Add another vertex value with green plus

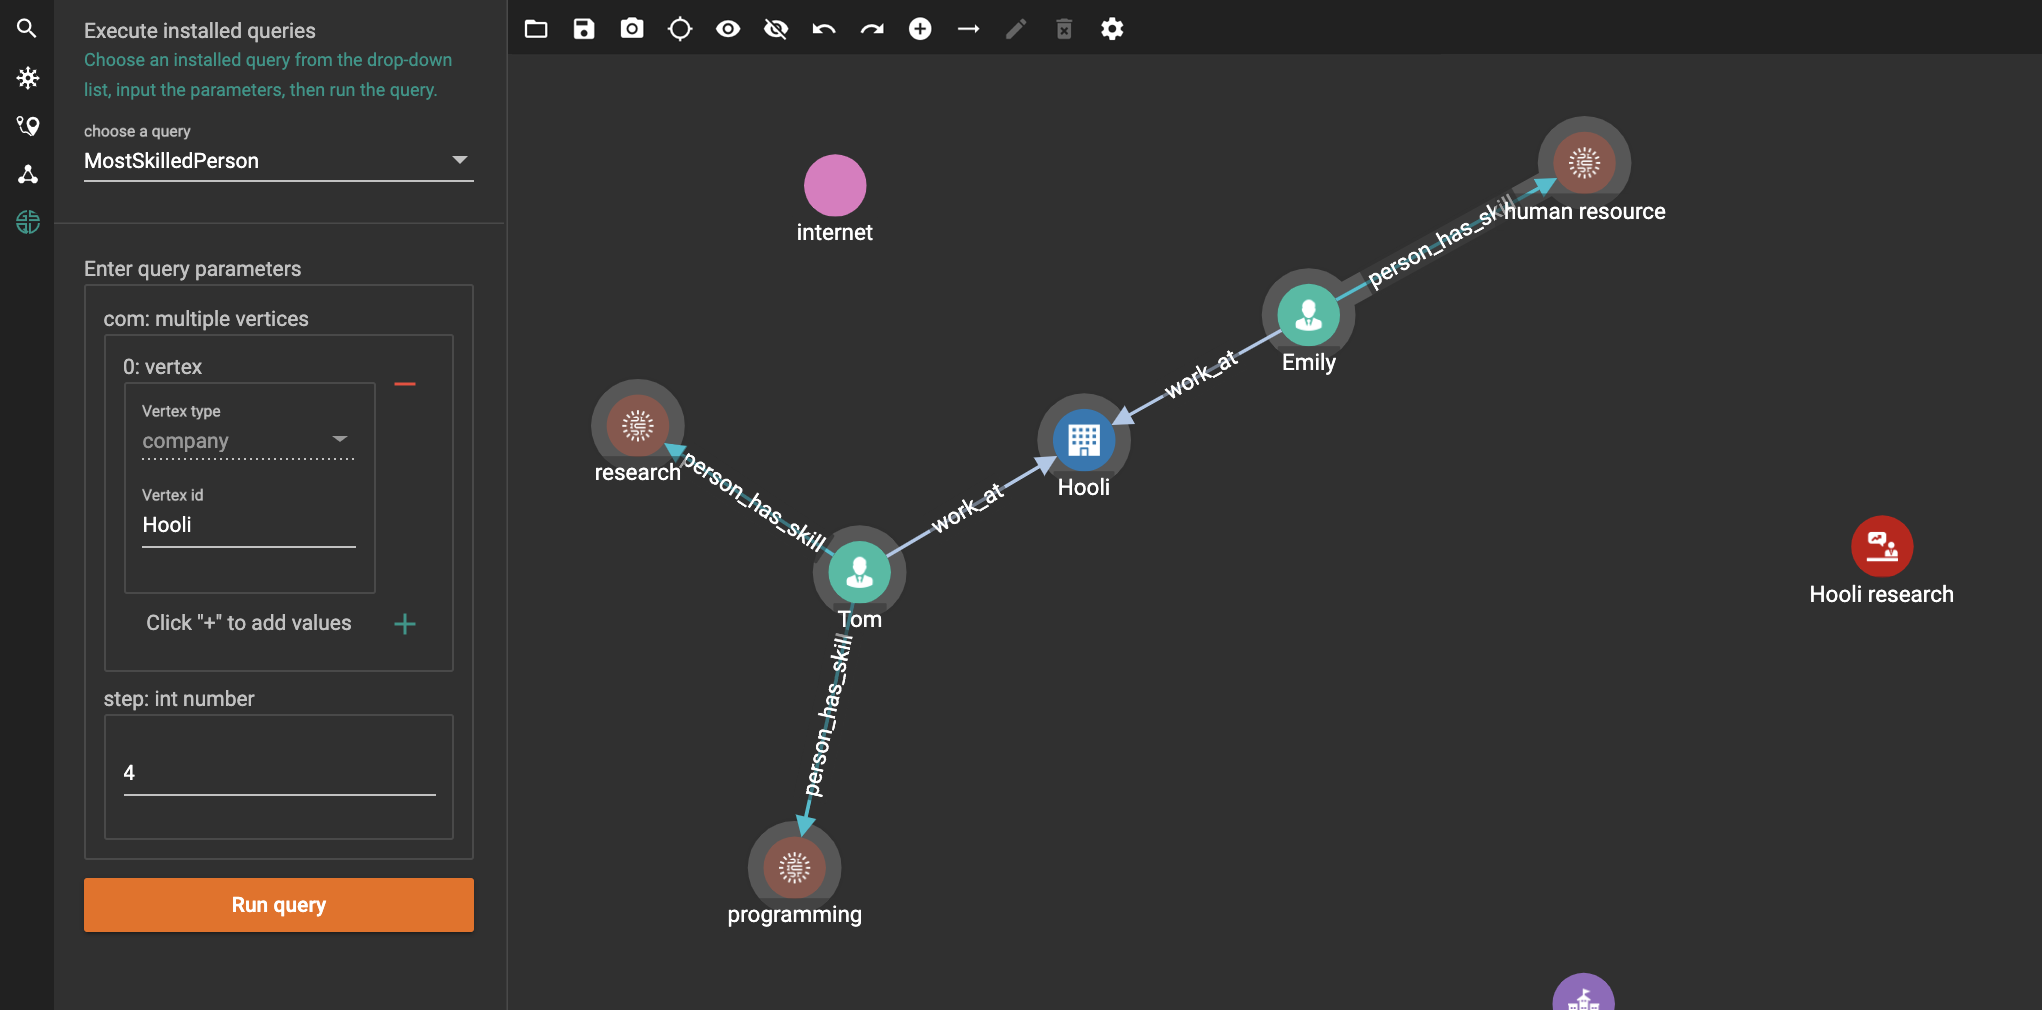coord(405,624)
